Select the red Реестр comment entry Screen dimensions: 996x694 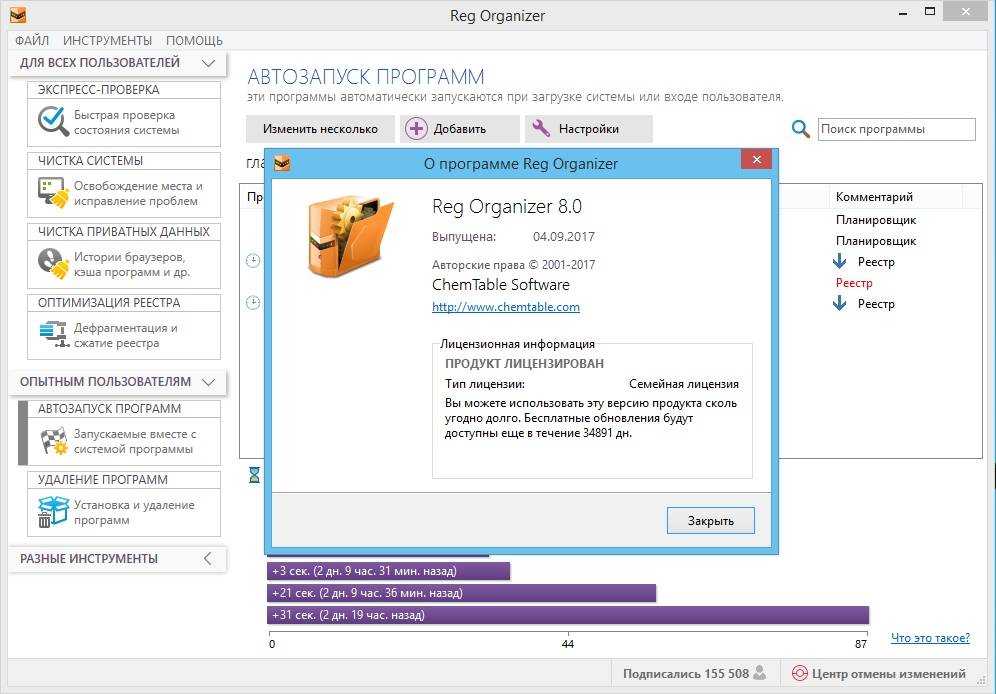854,283
